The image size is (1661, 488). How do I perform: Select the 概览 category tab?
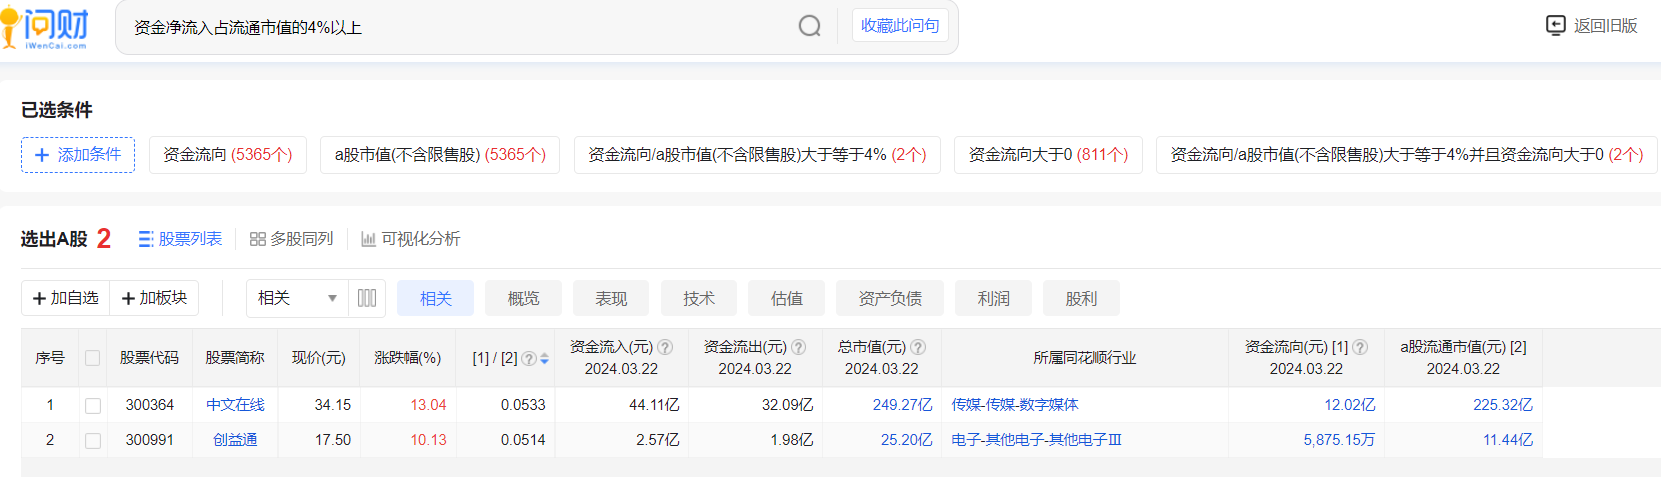click(x=523, y=298)
